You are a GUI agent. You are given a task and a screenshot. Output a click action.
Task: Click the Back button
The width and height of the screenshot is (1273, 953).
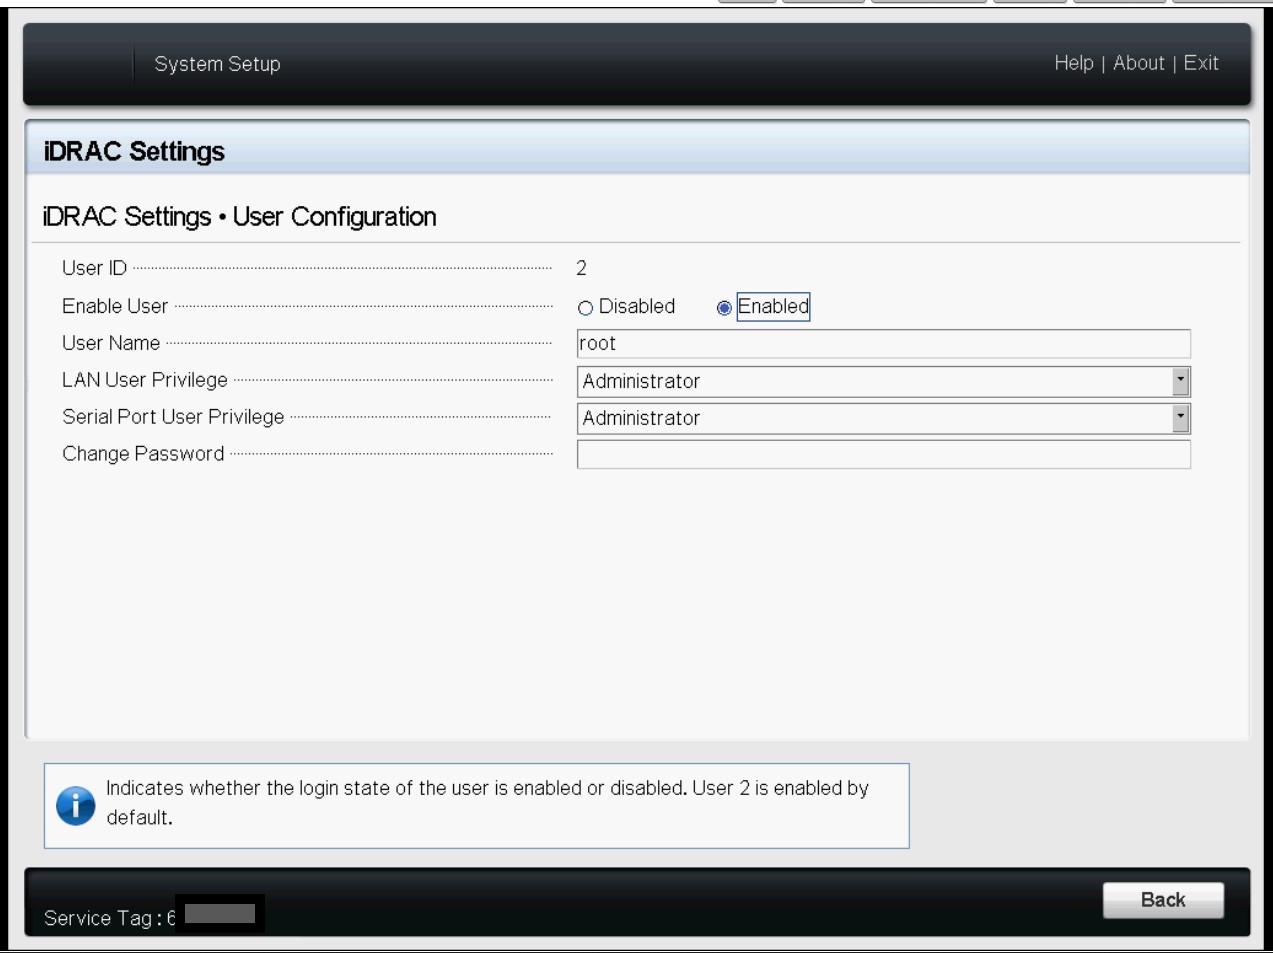[1163, 900]
